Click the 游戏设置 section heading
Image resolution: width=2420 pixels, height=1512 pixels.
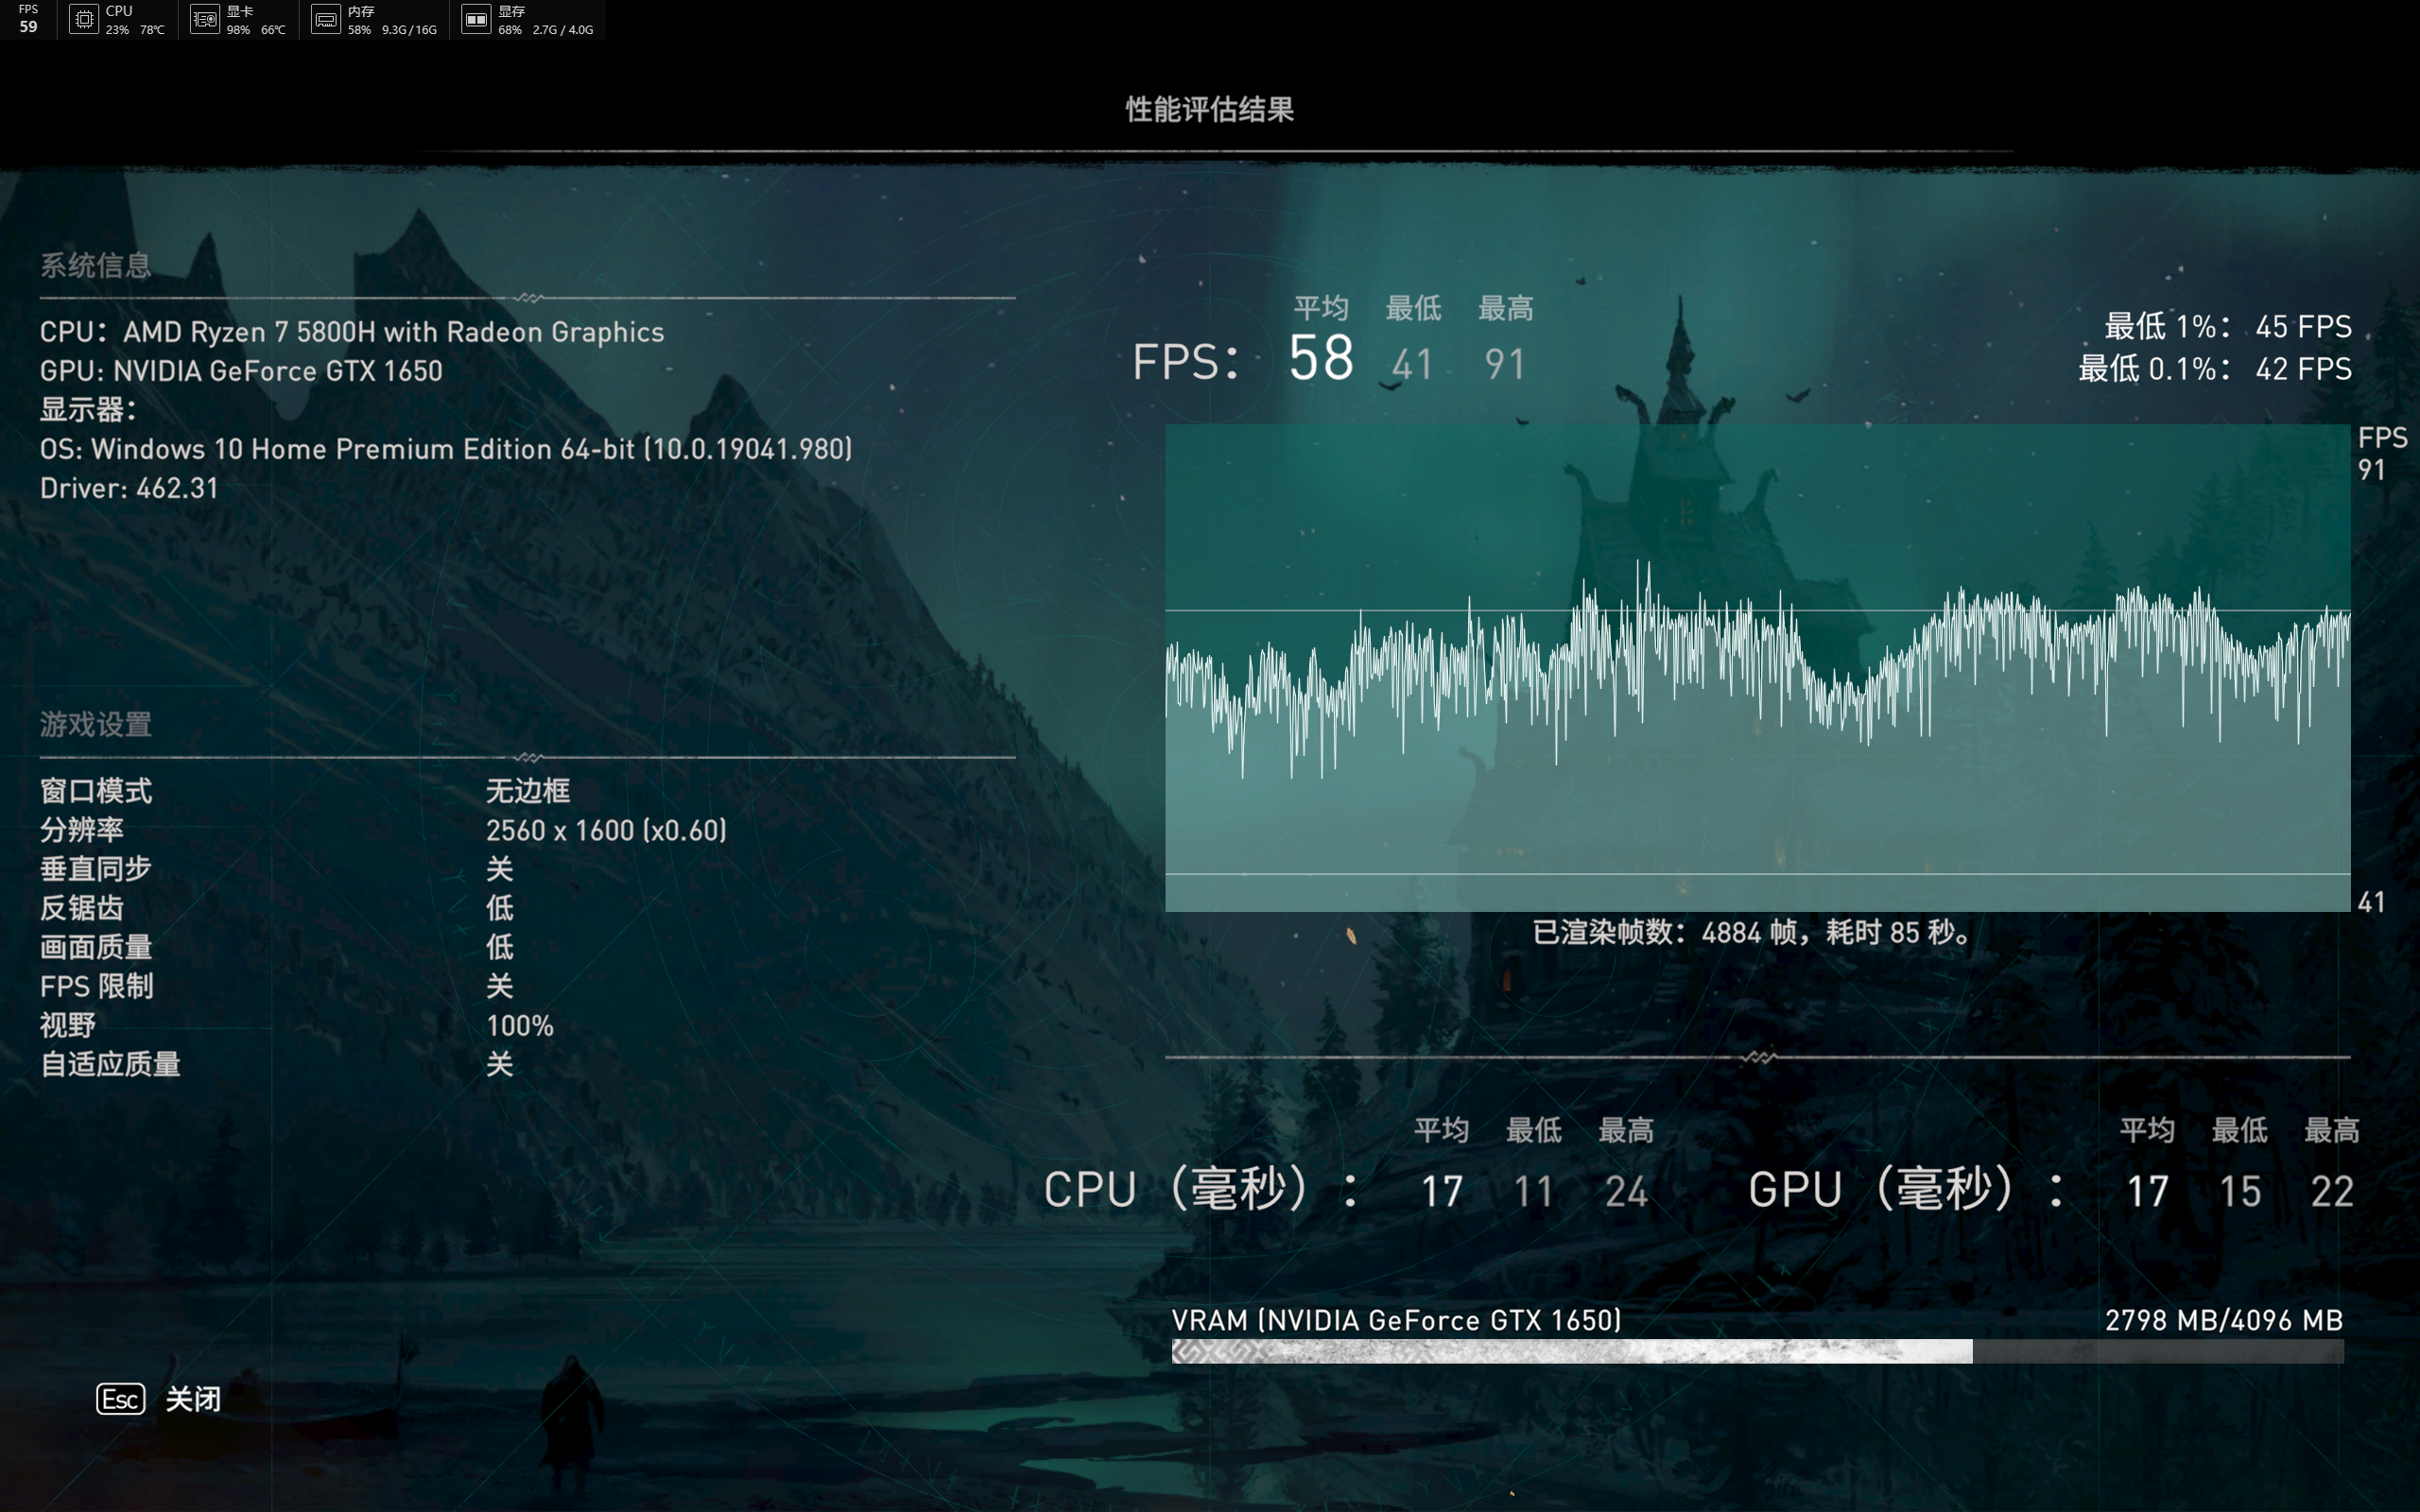(96, 724)
